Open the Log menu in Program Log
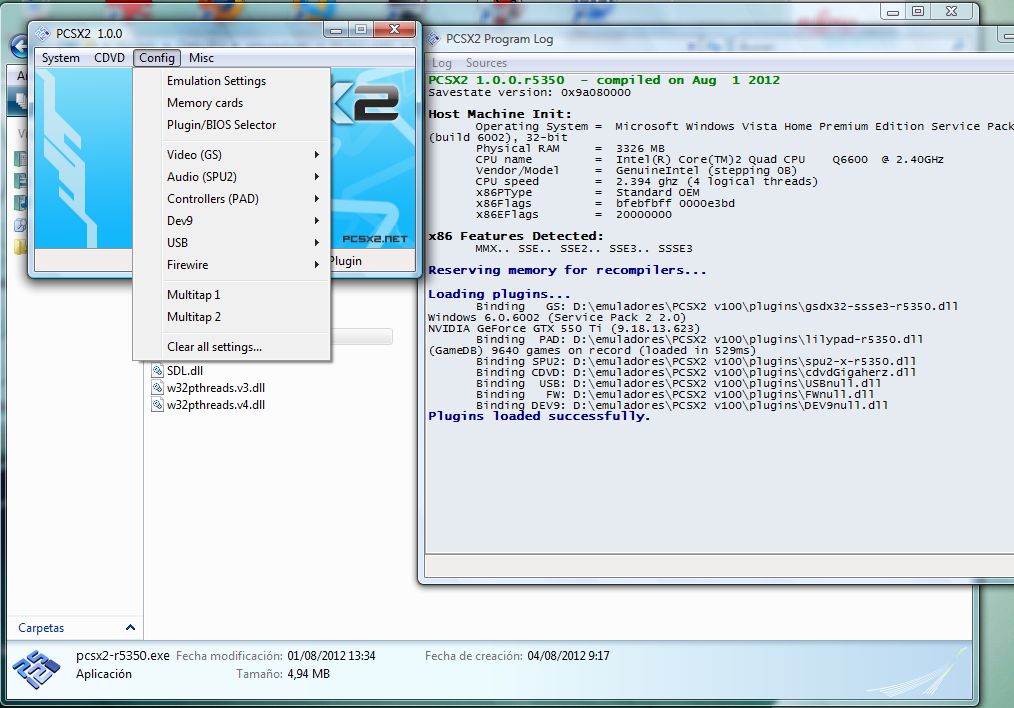This screenshot has height=708, width=1014. click(442, 63)
